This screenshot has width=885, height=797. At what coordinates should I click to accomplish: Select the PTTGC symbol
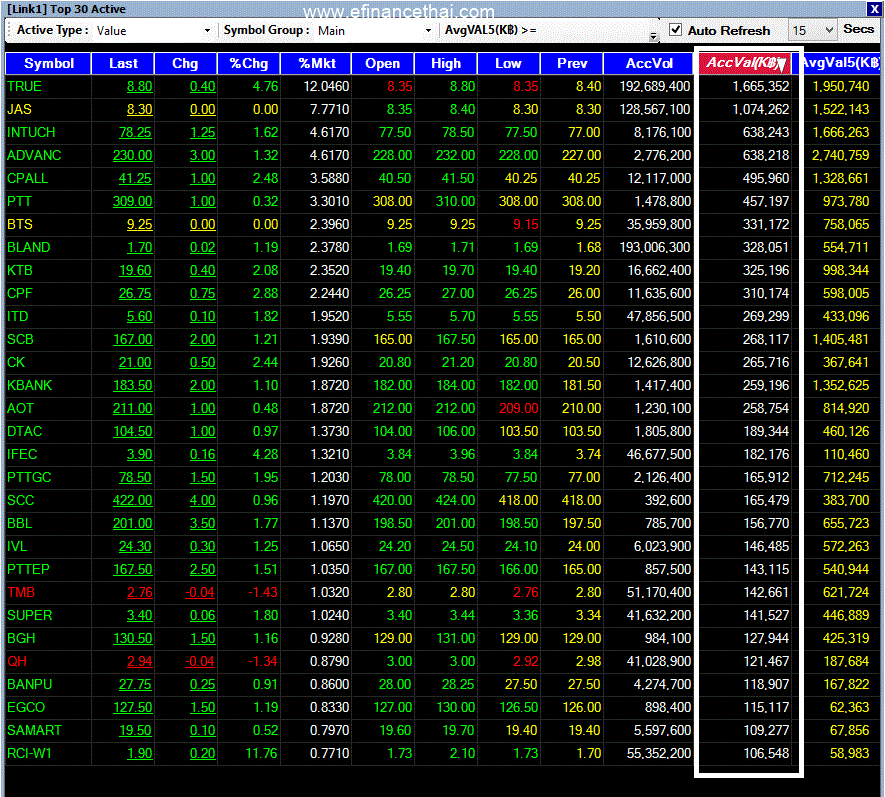29,478
